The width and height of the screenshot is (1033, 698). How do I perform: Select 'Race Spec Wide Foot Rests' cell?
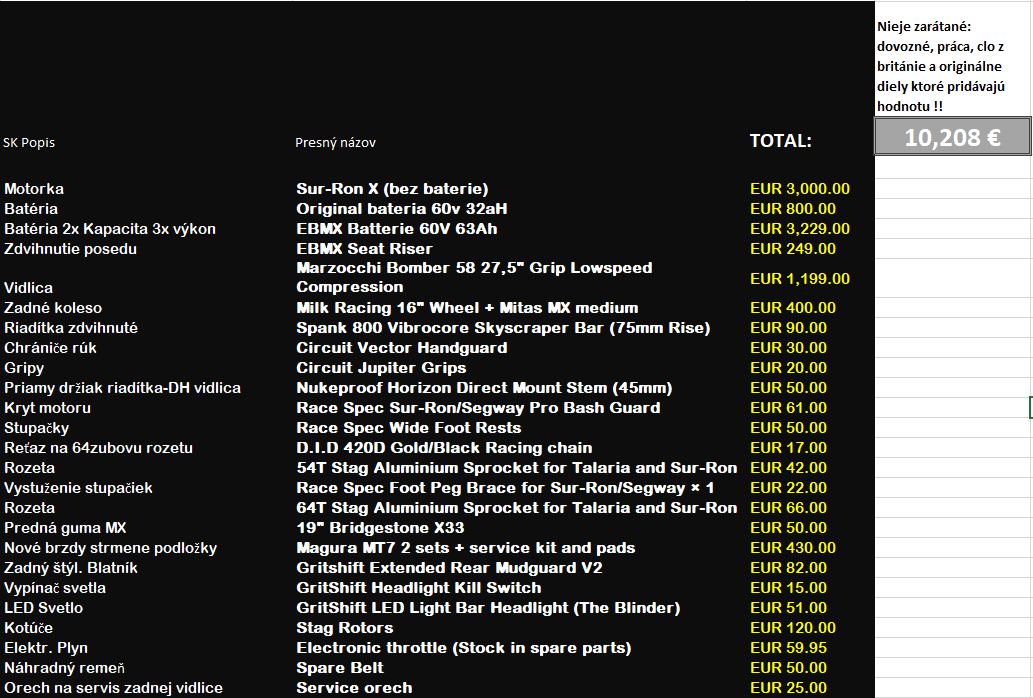408,428
